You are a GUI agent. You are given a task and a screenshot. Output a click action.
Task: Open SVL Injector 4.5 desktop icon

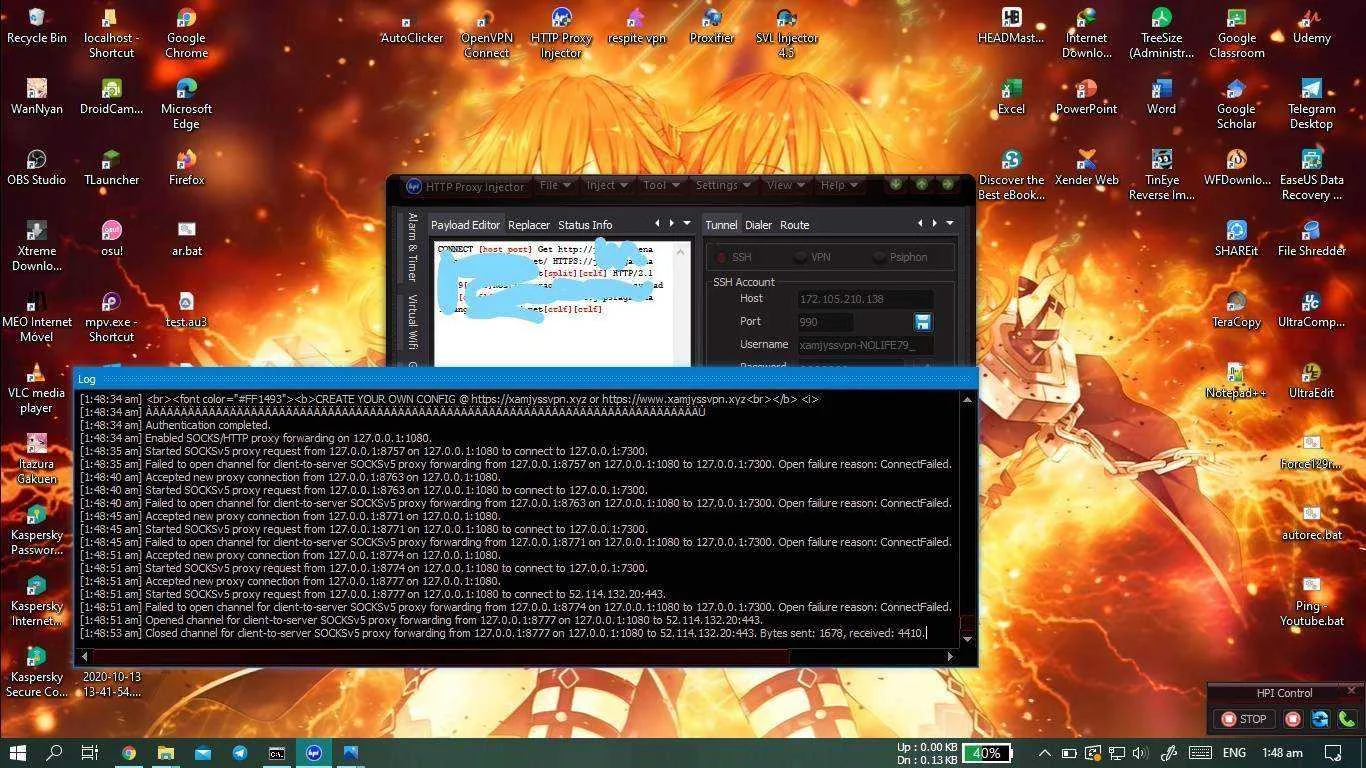(x=786, y=31)
